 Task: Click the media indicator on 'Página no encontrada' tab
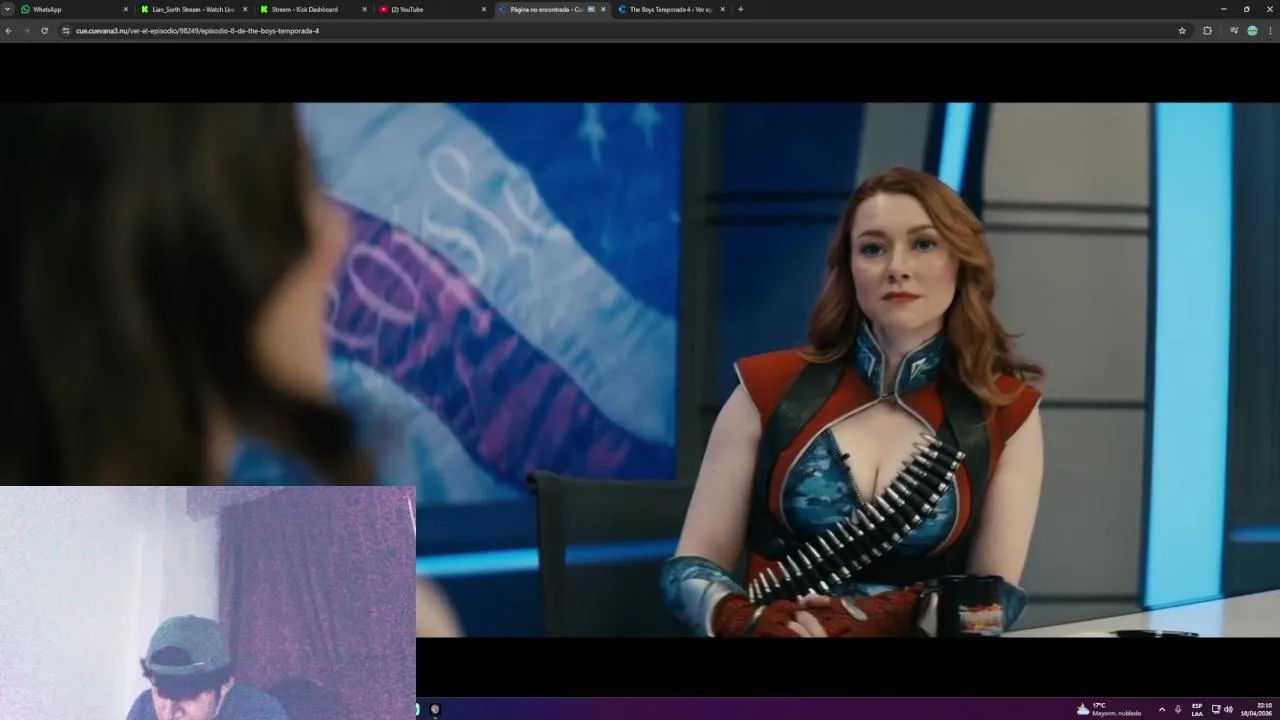(591, 9)
